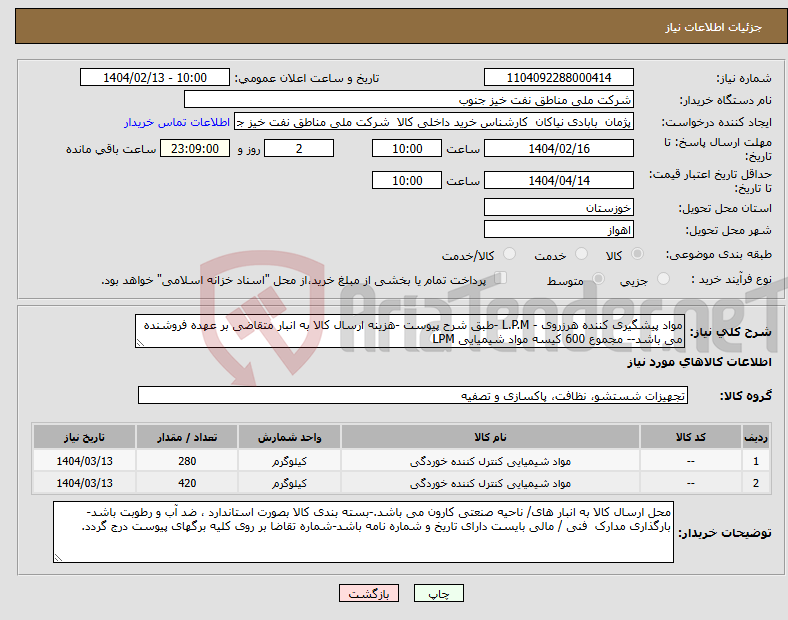Screen dimensions: 788x620
Task: Click the delivery city field اهواز
Action: (x=558, y=229)
